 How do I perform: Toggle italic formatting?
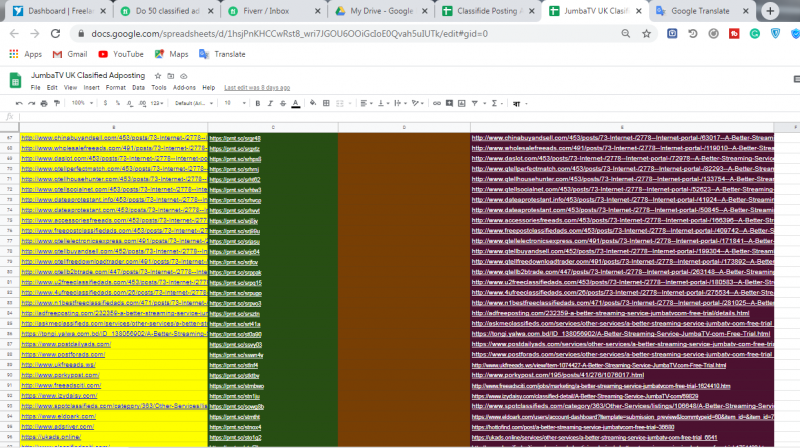click(x=270, y=104)
